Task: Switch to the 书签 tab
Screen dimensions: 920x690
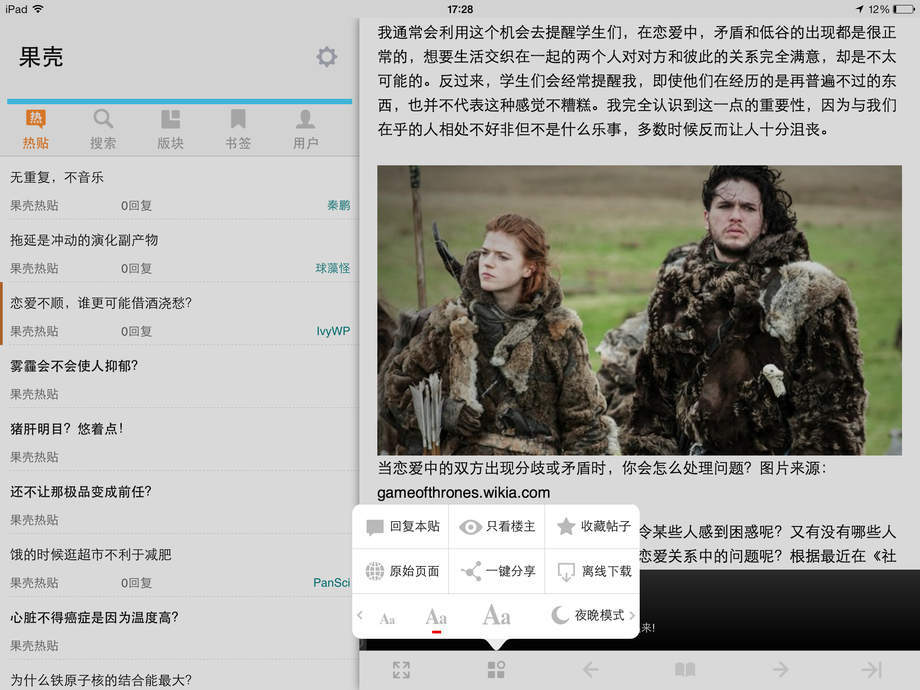Action: click(x=238, y=130)
